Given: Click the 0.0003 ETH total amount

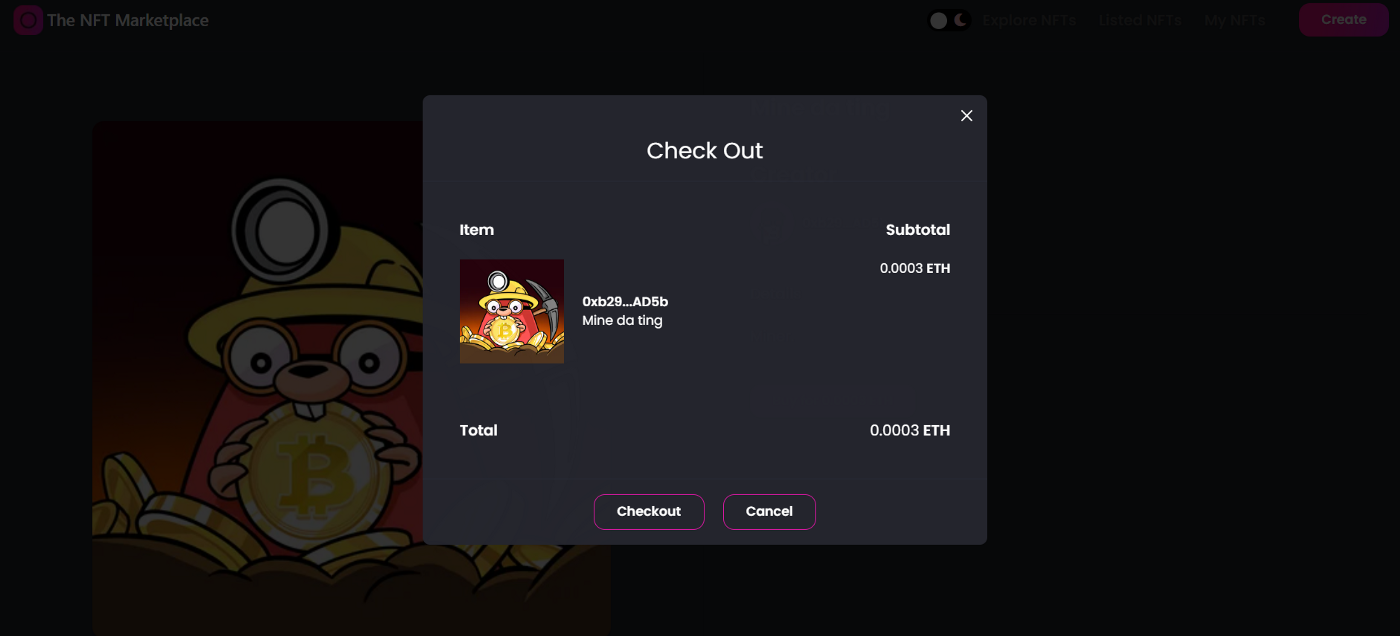Looking at the screenshot, I should tap(910, 431).
